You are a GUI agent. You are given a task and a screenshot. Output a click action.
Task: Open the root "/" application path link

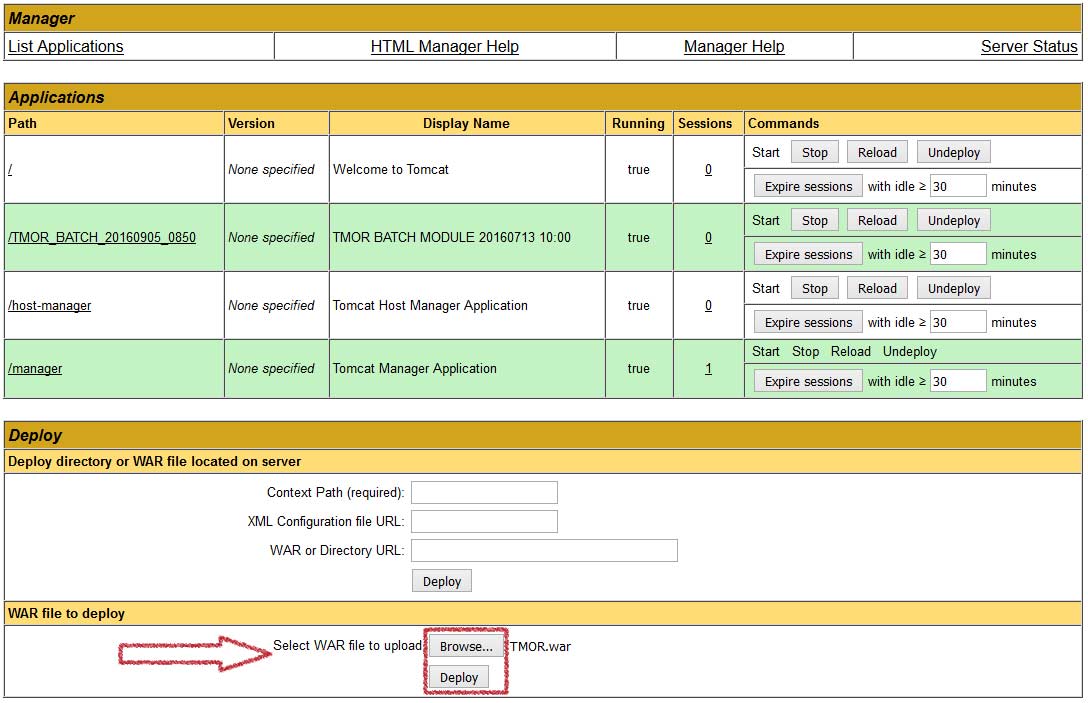pos(10,169)
